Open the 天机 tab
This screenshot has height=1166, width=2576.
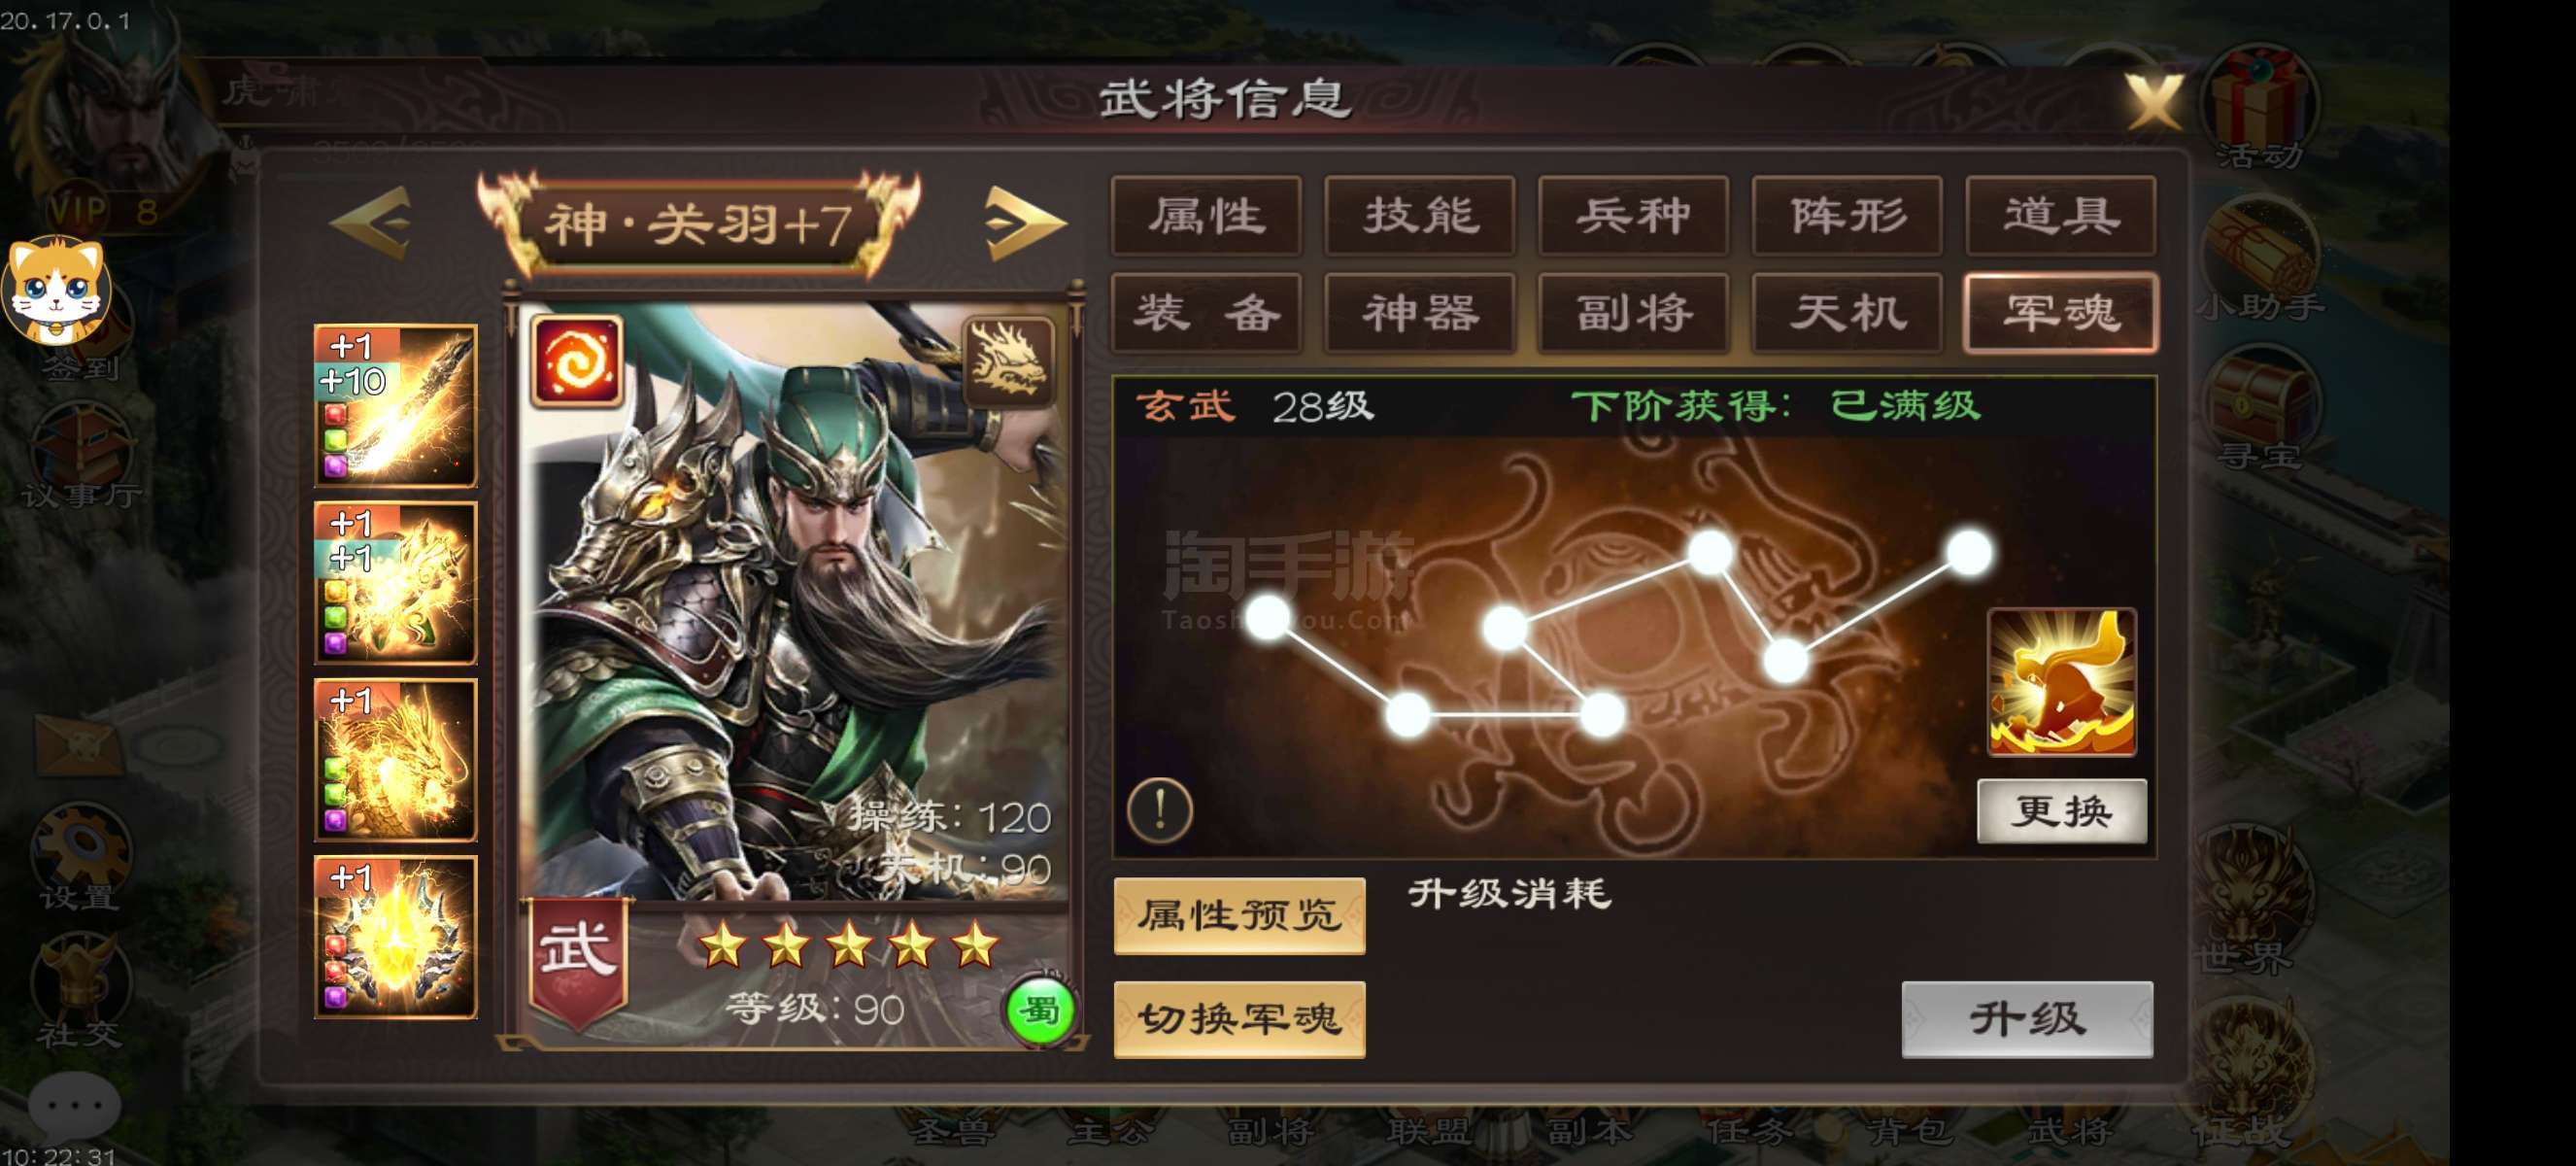click(1847, 313)
